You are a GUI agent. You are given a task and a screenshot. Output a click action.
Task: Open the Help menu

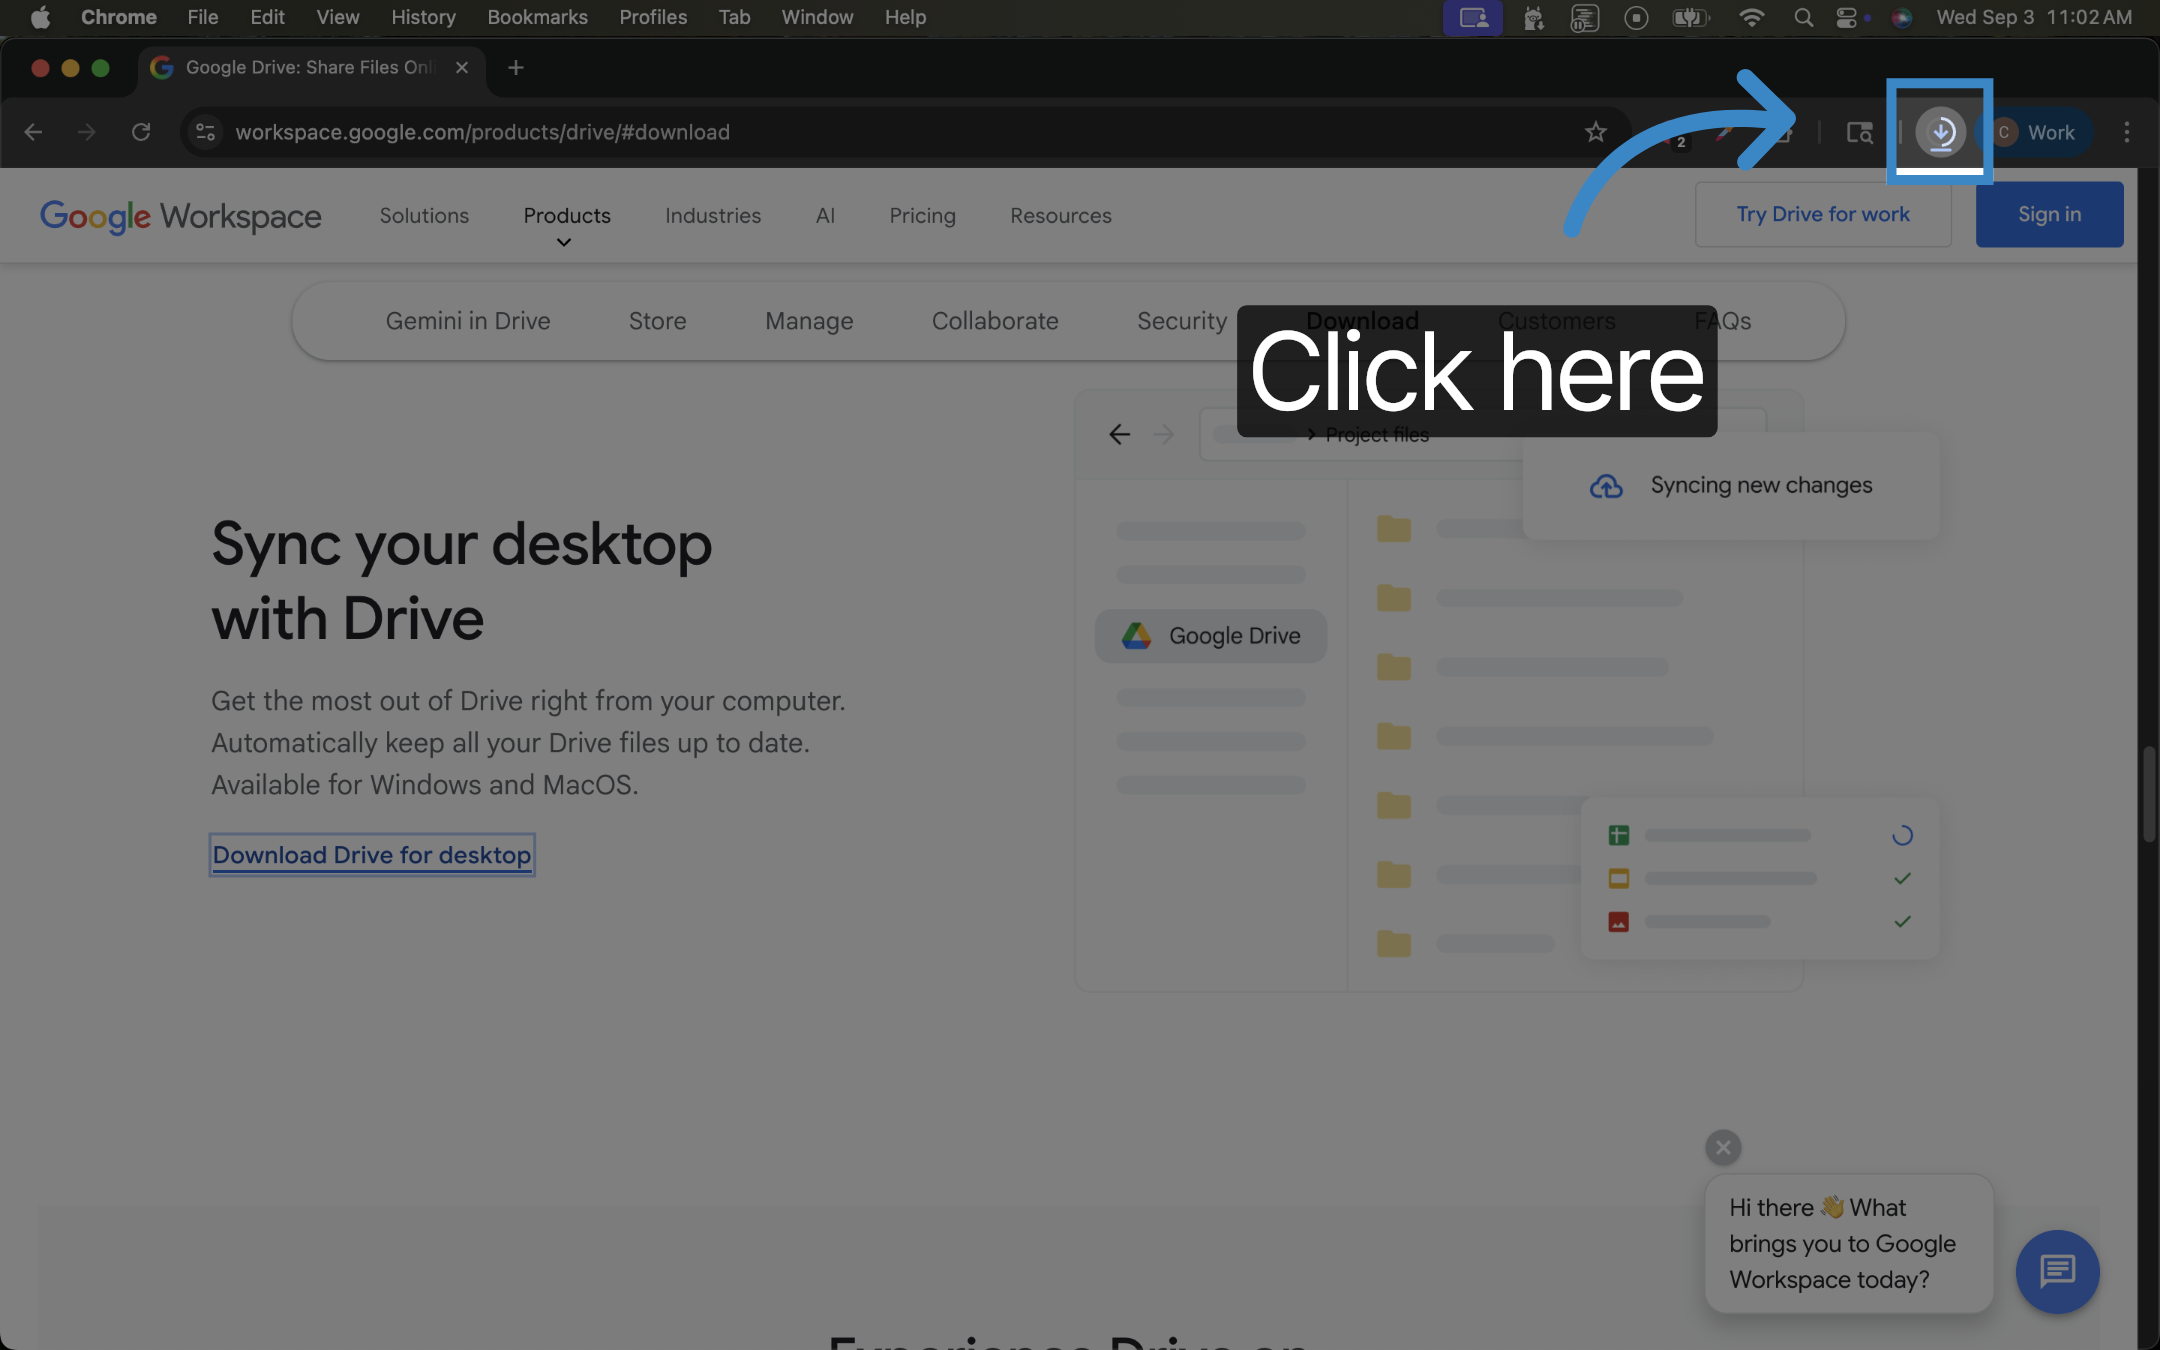click(x=905, y=17)
